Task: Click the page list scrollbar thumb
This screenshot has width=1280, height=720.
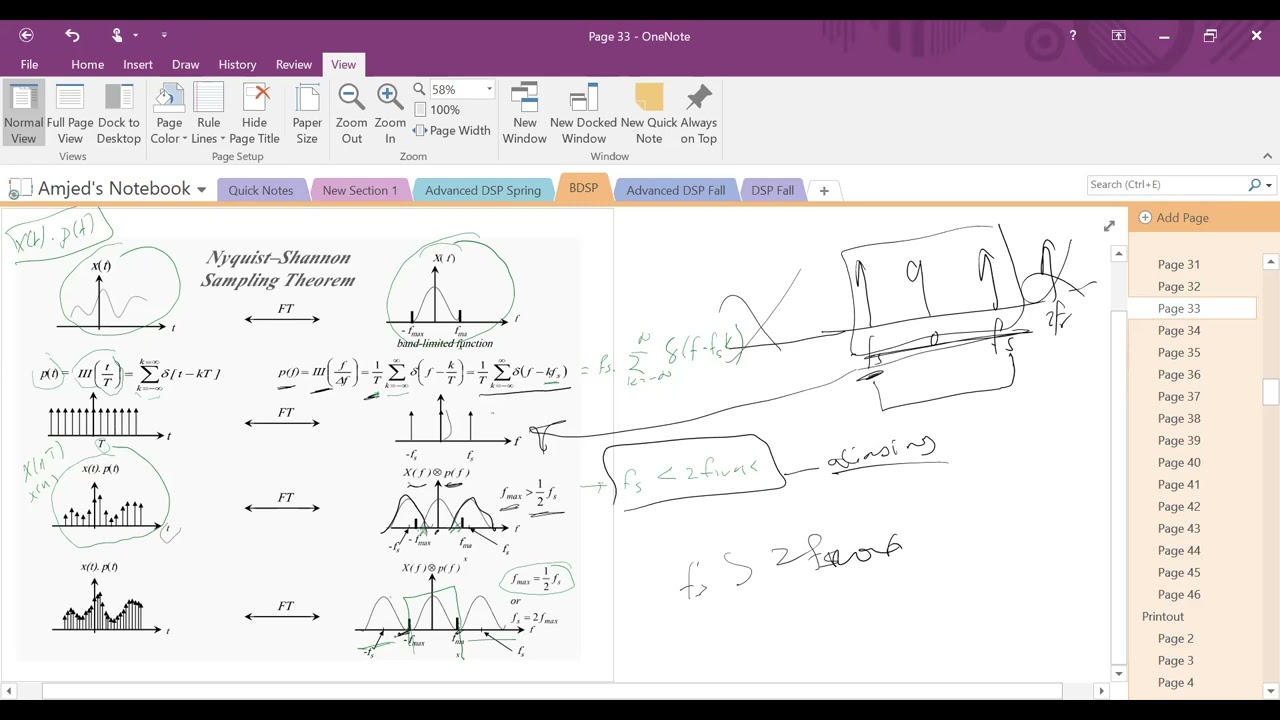Action: point(1271,392)
